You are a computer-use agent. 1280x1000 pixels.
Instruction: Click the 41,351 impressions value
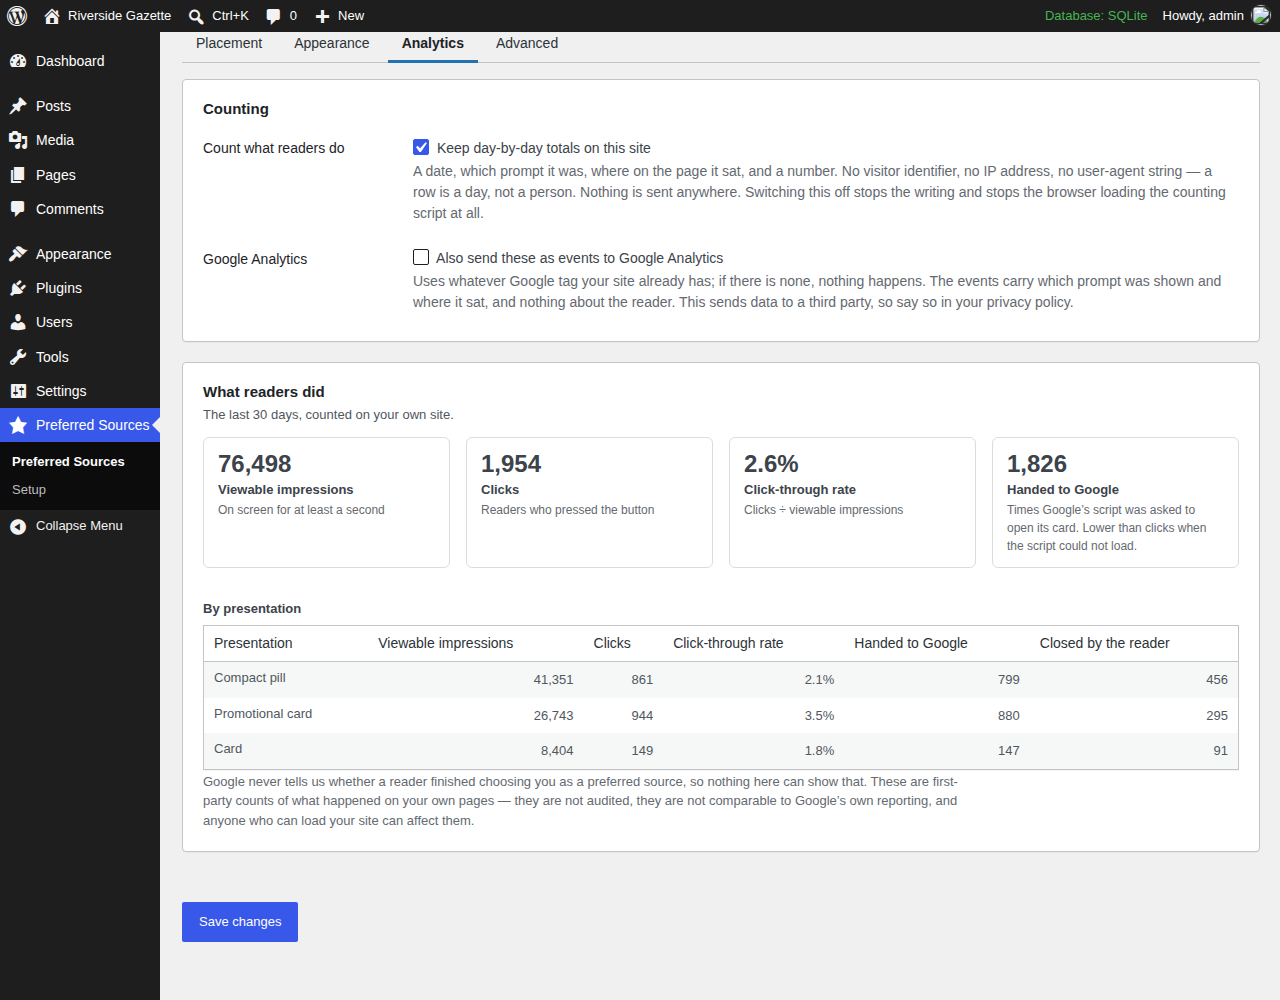[x=553, y=680]
